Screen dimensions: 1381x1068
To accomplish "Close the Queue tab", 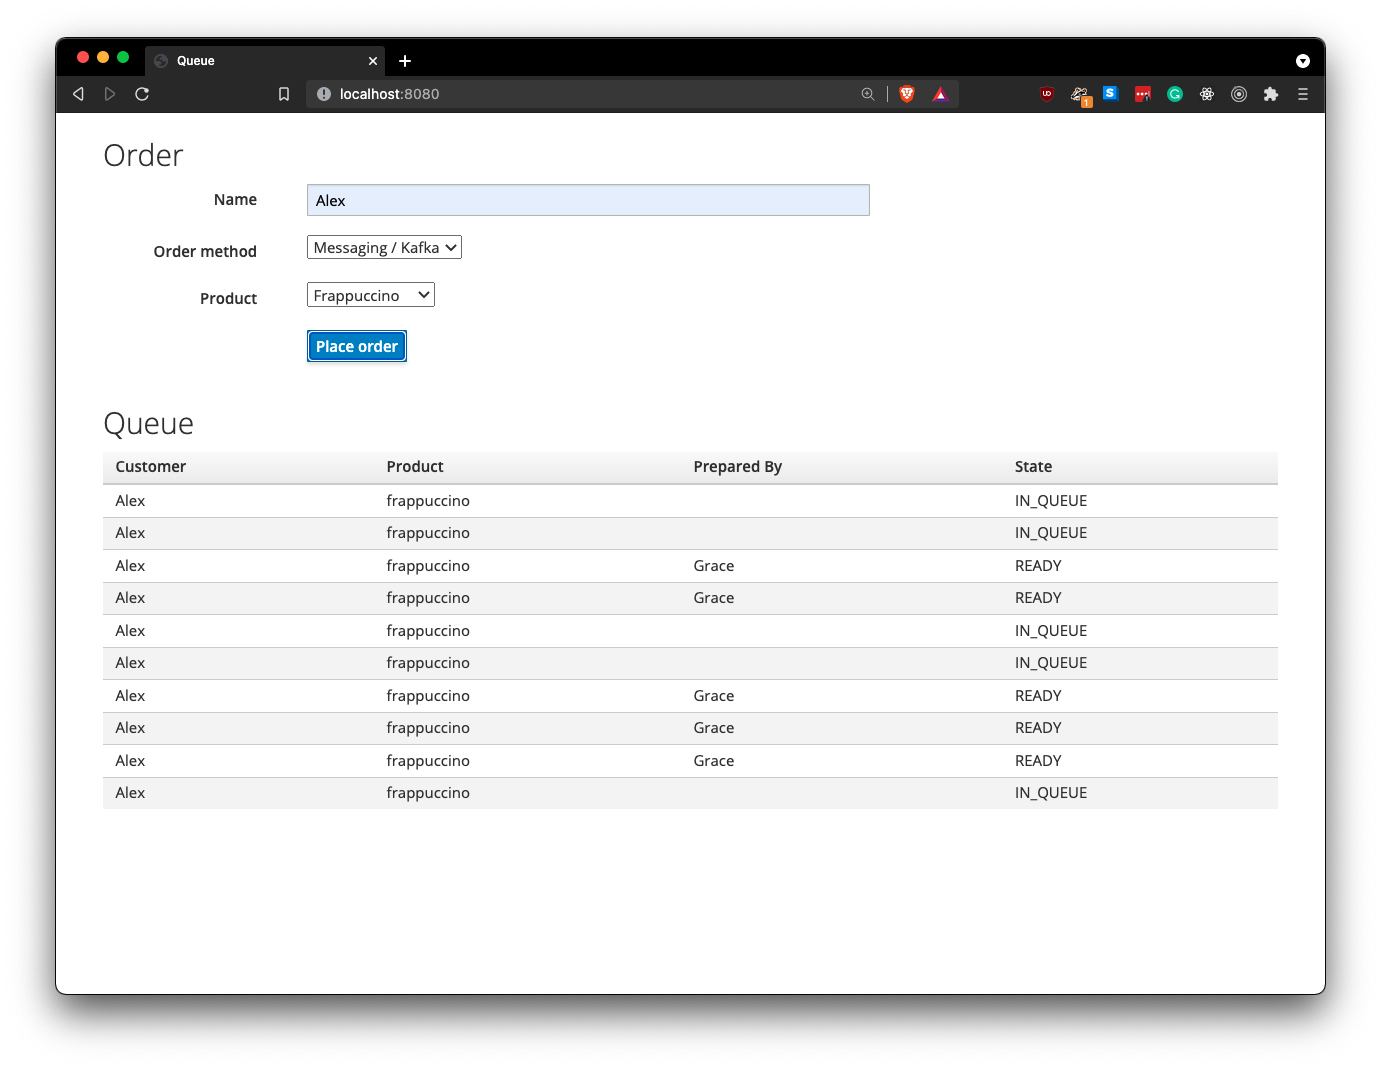I will click(373, 61).
